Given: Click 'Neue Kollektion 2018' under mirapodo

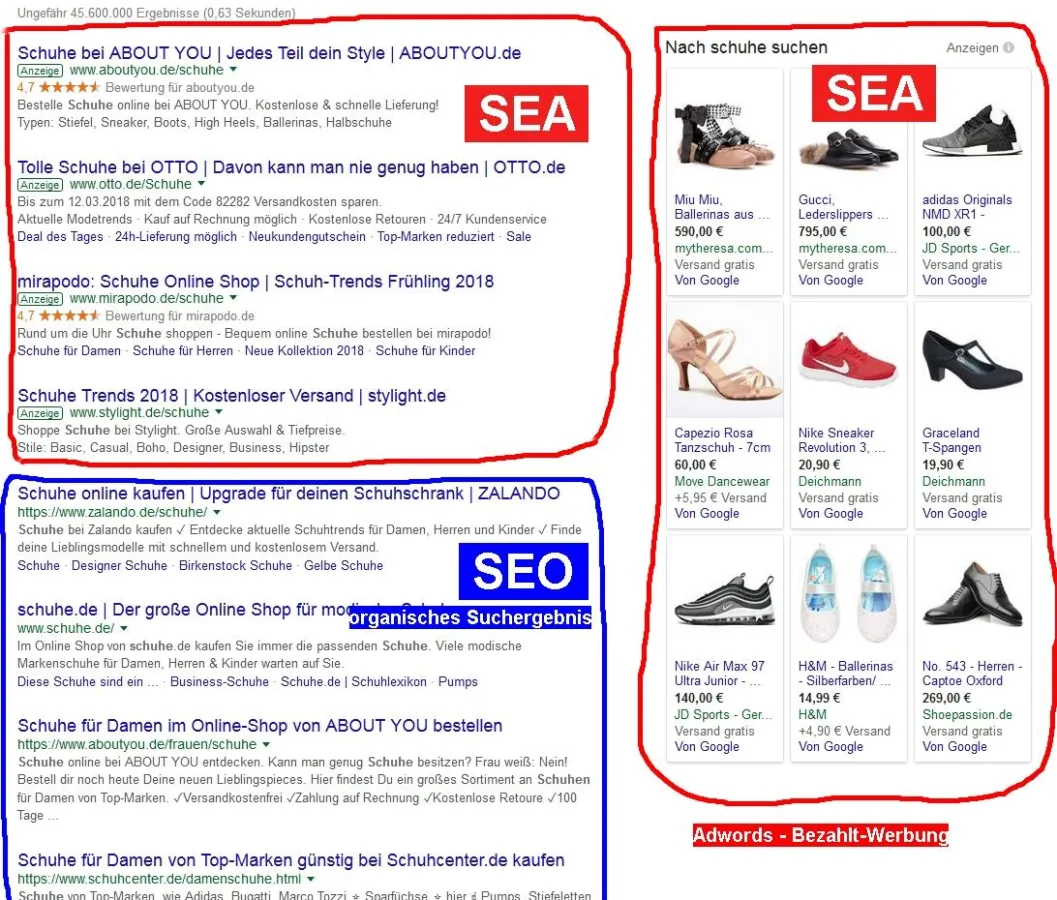Looking at the screenshot, I should 304,351.
